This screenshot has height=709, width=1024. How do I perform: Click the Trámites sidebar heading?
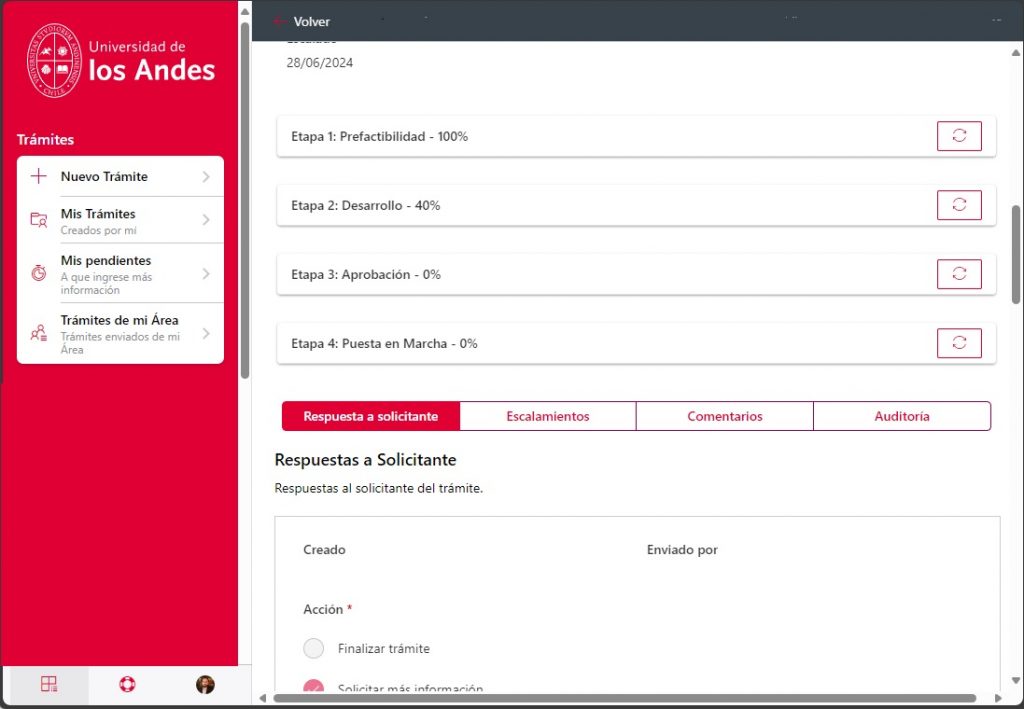pyautogui.click(x=45, y=139)
